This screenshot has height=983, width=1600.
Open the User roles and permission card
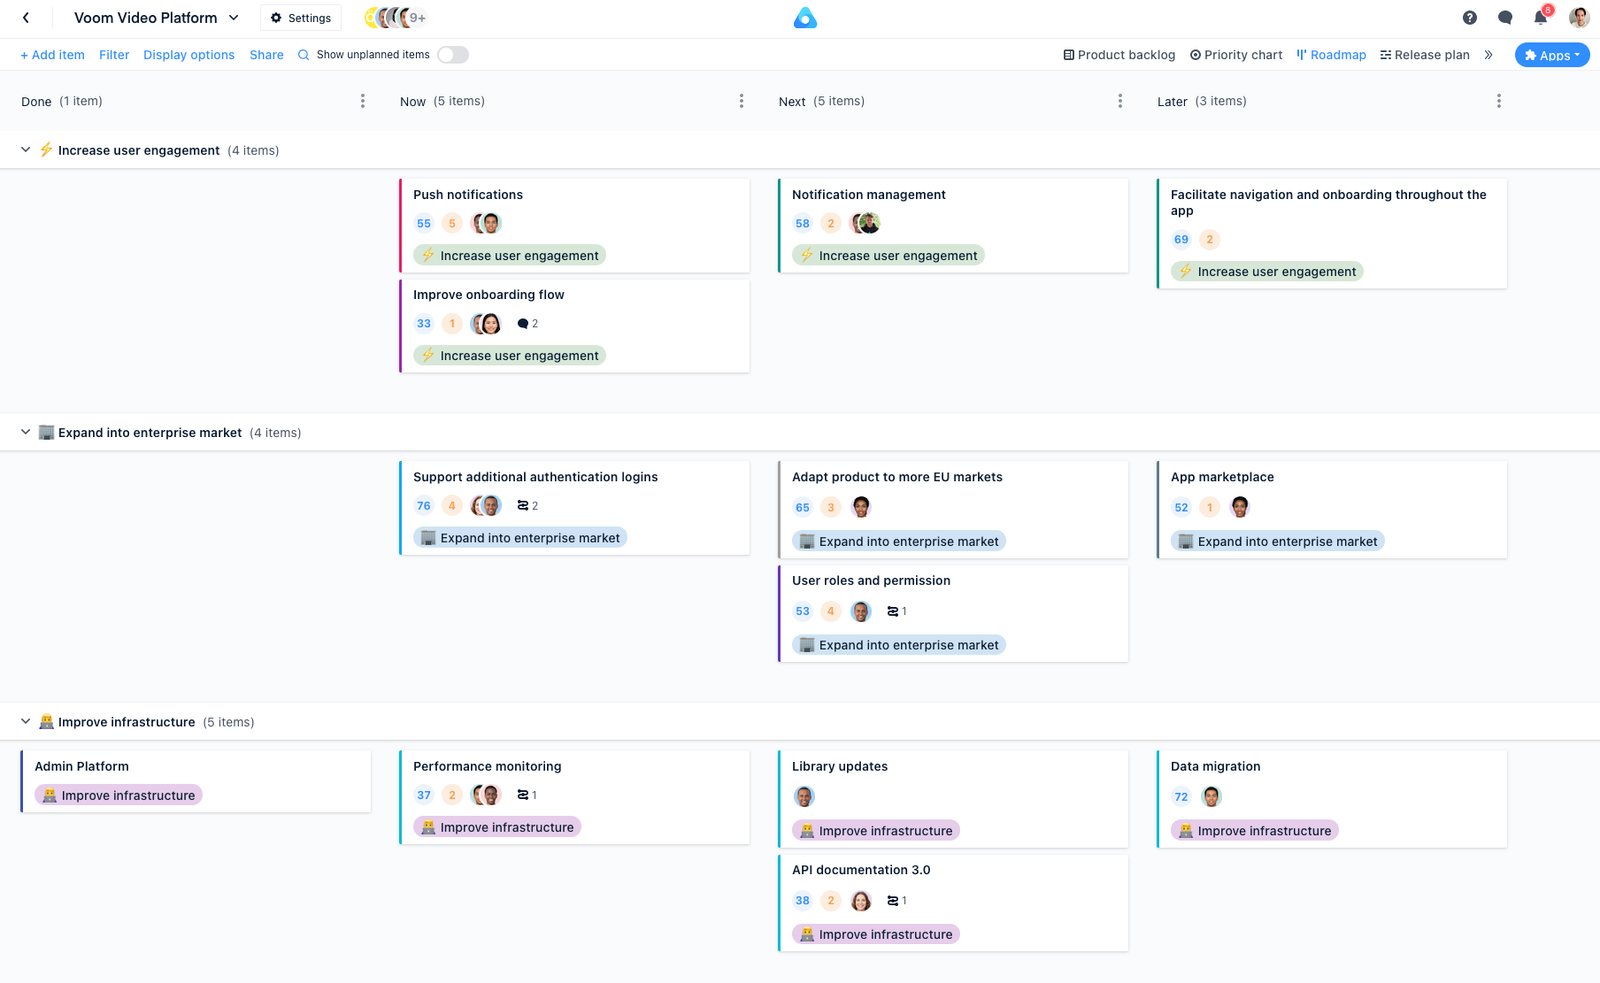954,614
